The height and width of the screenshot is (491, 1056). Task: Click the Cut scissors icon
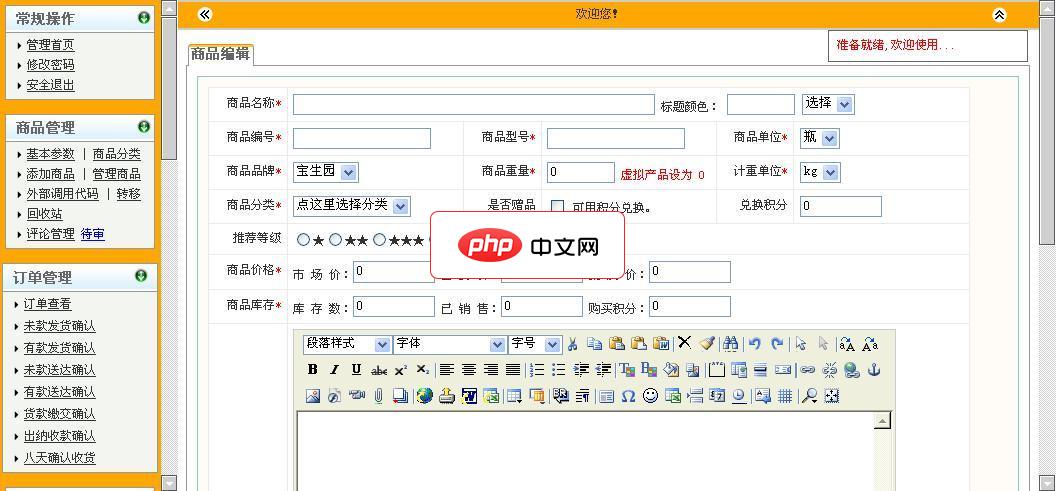click(x=573, y=344)
